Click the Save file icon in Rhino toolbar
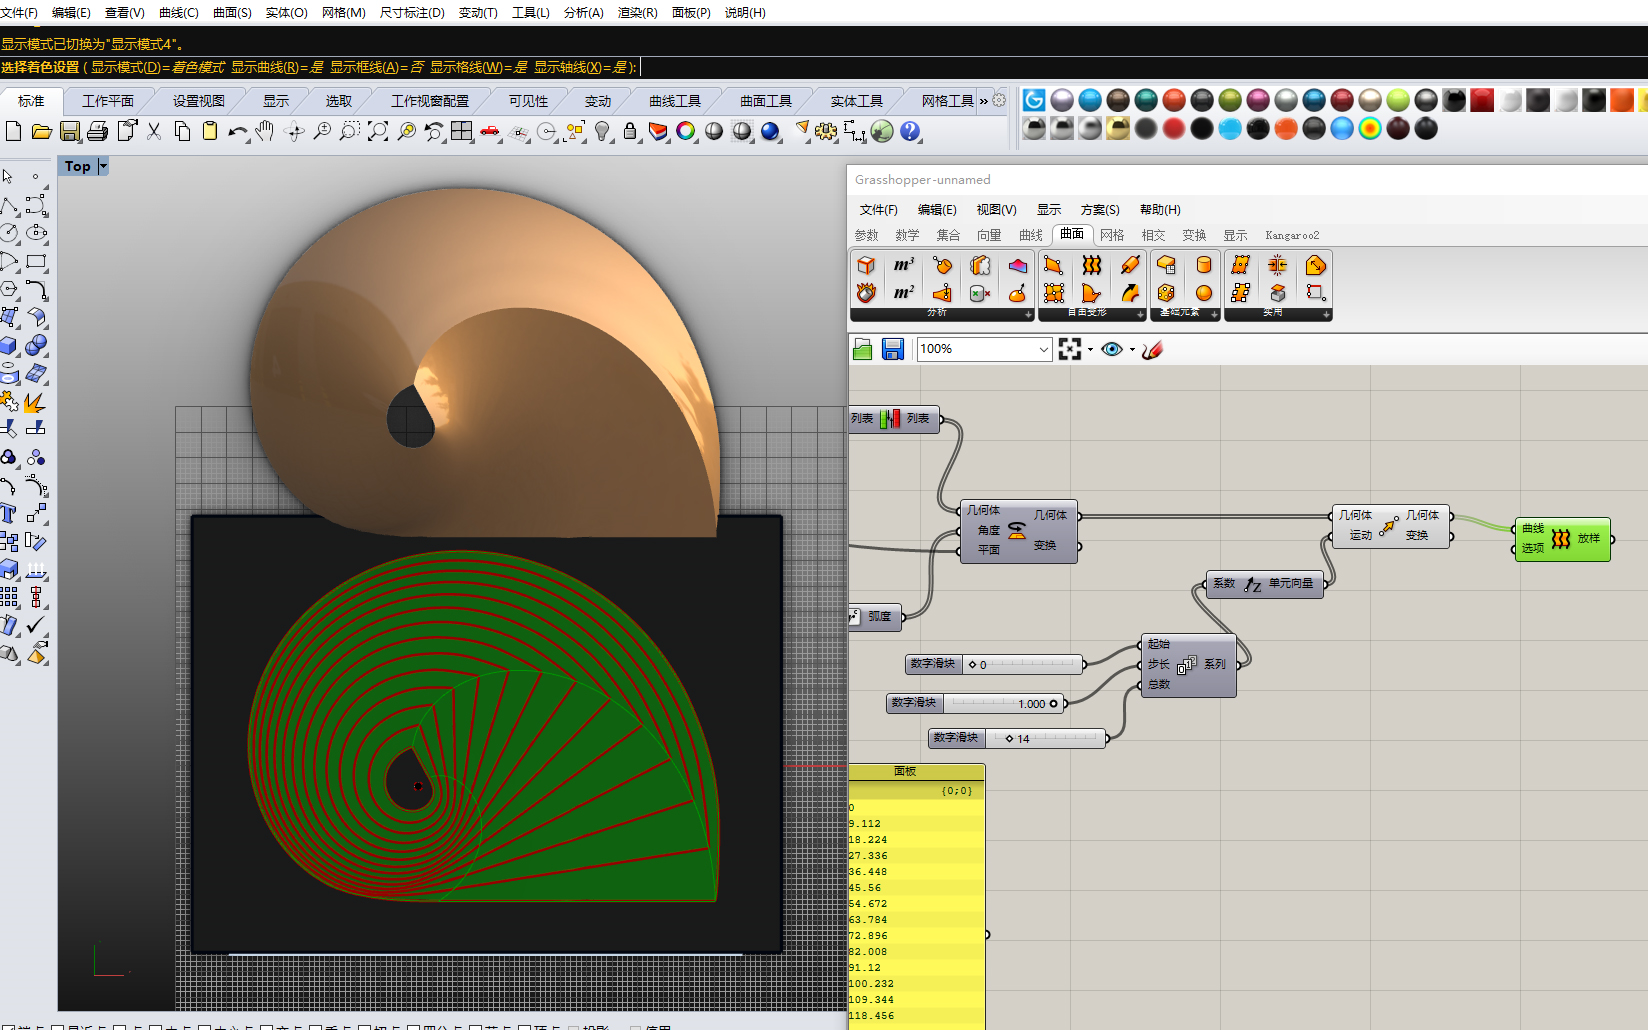 (x=70, y=132)
